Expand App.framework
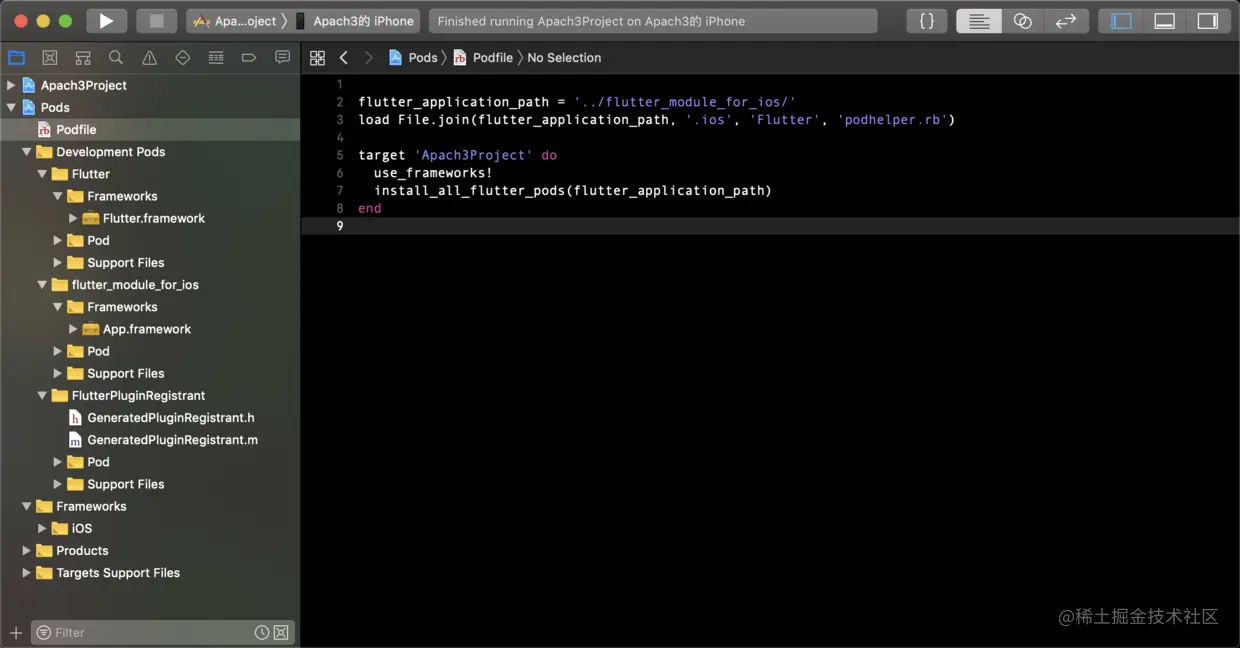 point(73,329)
